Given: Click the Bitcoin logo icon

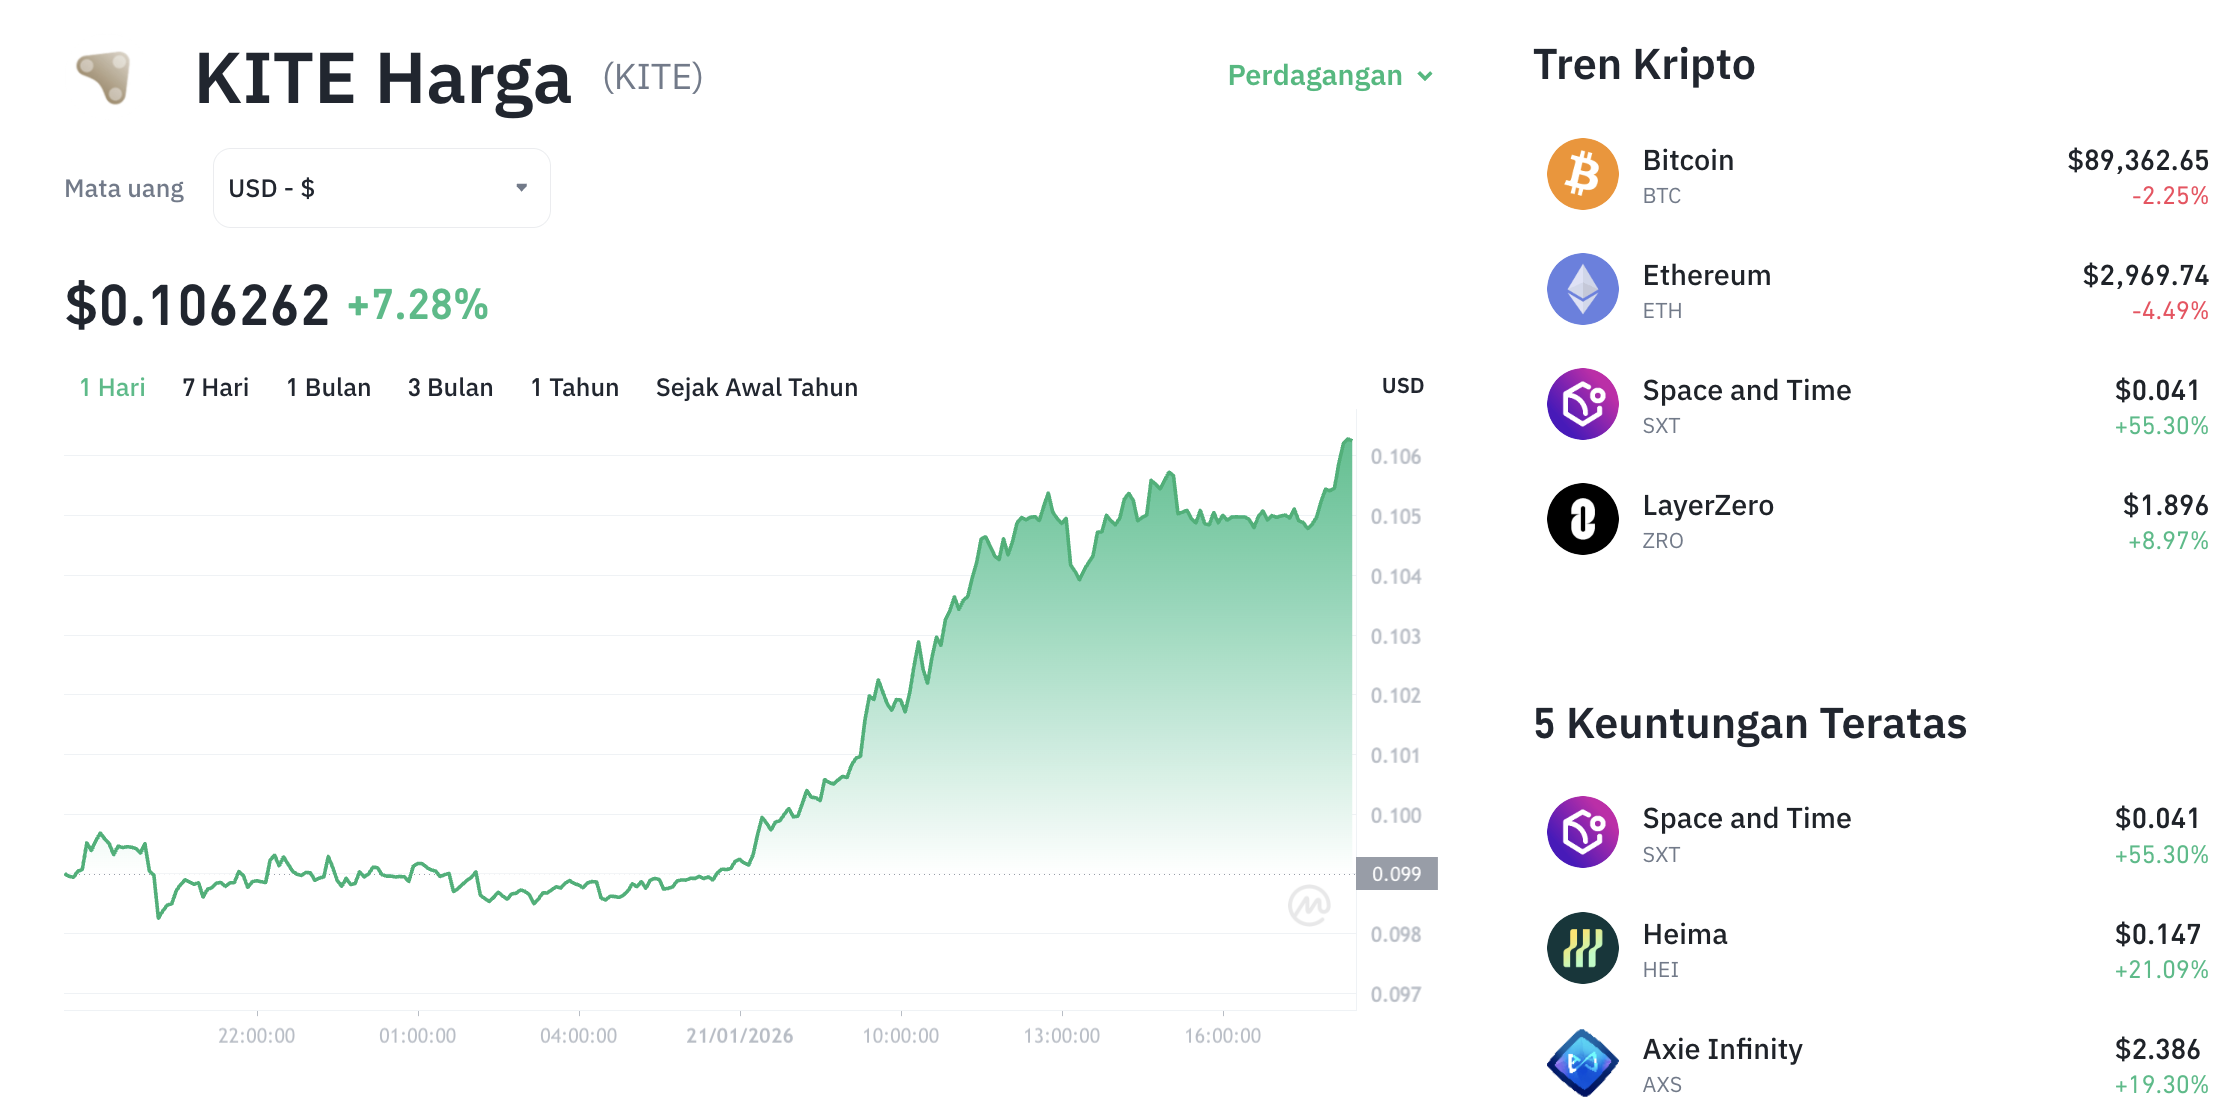Looking at the screenshot, I should point(1582,174).
